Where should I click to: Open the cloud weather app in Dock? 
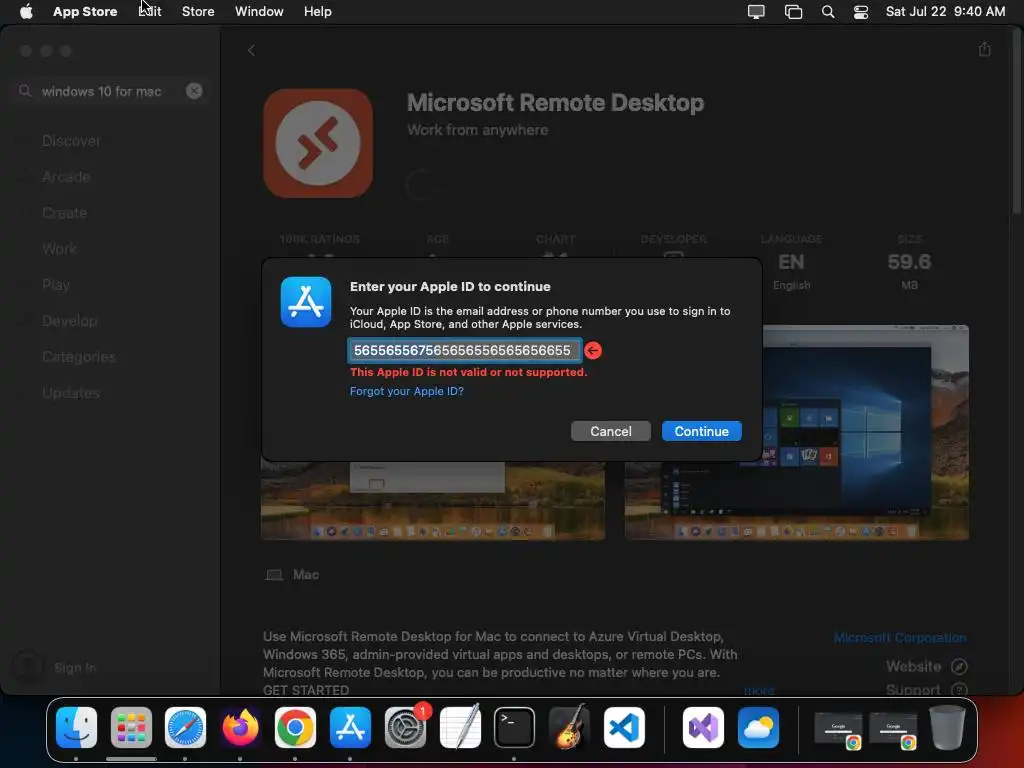tap(758, 728)
